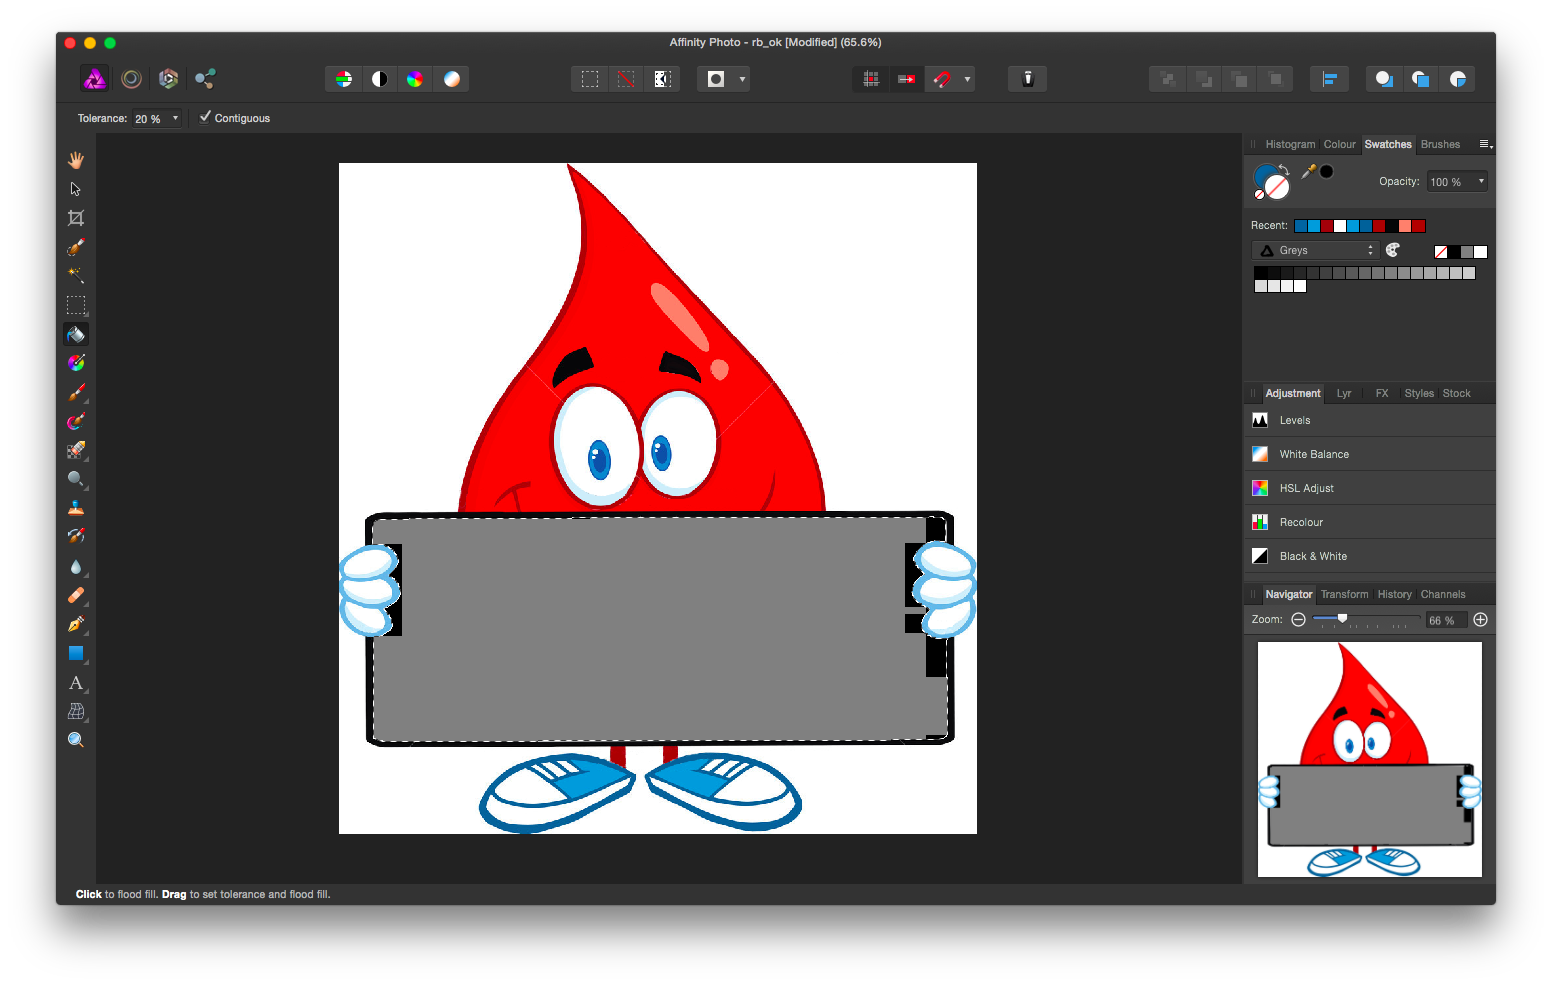This screenshot has height=985, width=1552.
Task: Select the Flood Select magic wand tool
Action: click(x=76, y=275)
